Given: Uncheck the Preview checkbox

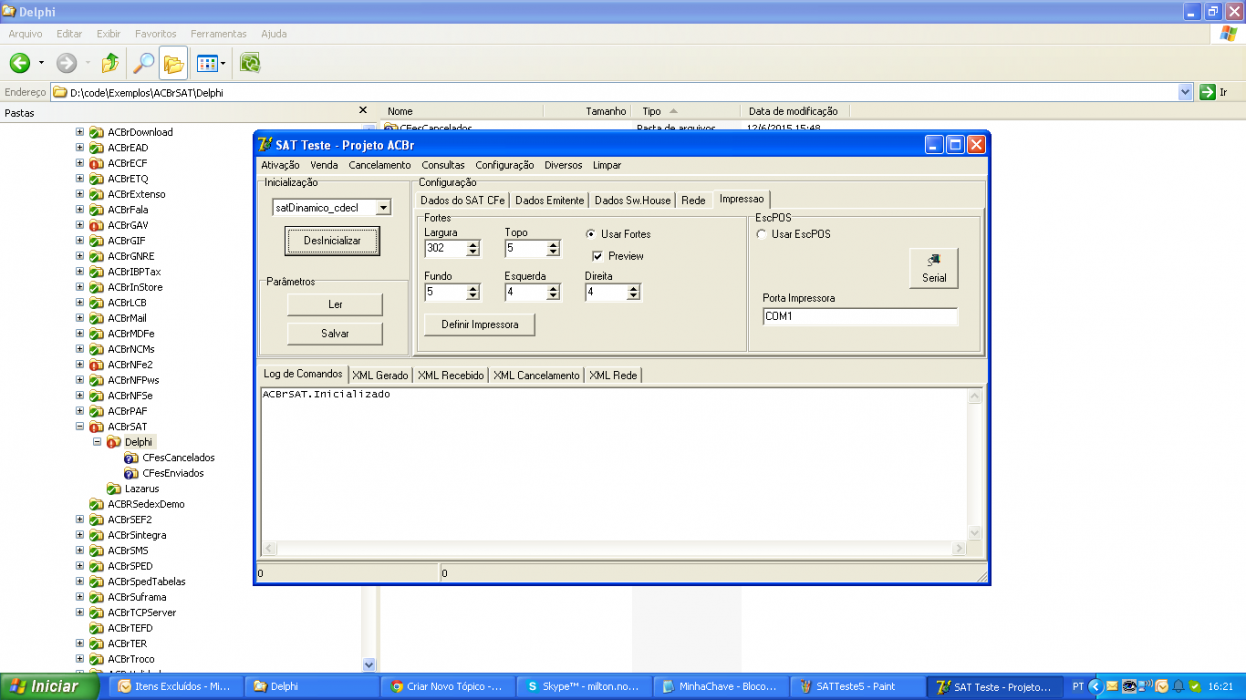Looking at the screenshot, I should (x=598, y=256).
